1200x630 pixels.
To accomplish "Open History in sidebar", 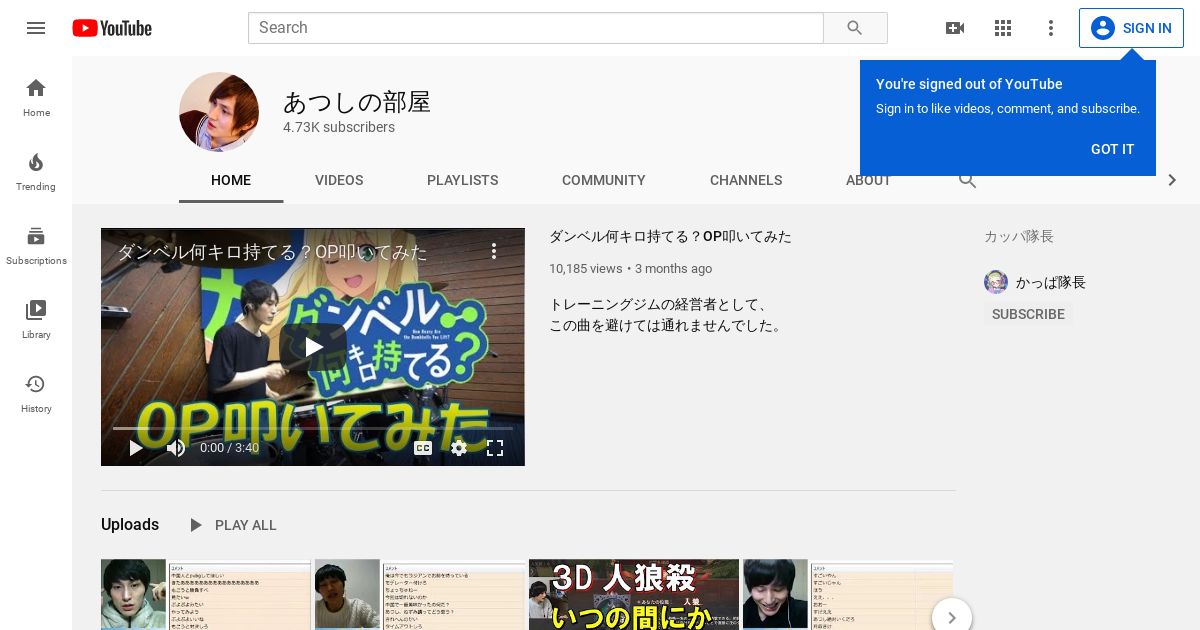I will coord(36,393).
